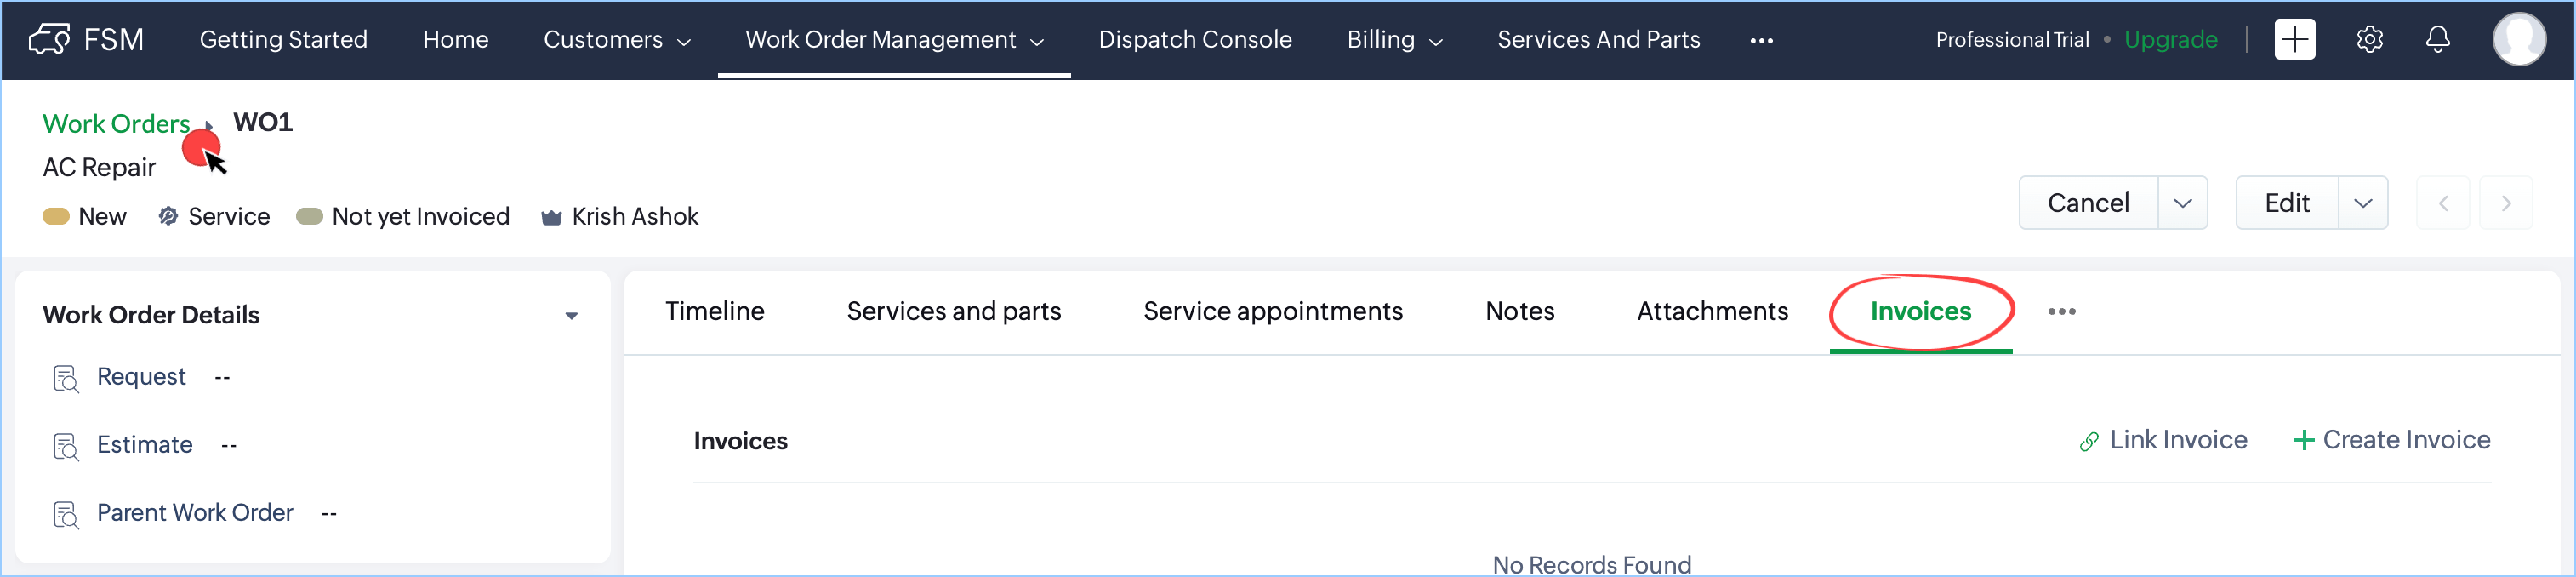
Task: Switch to the Service appointments tab
Action: pos(1272,312)
